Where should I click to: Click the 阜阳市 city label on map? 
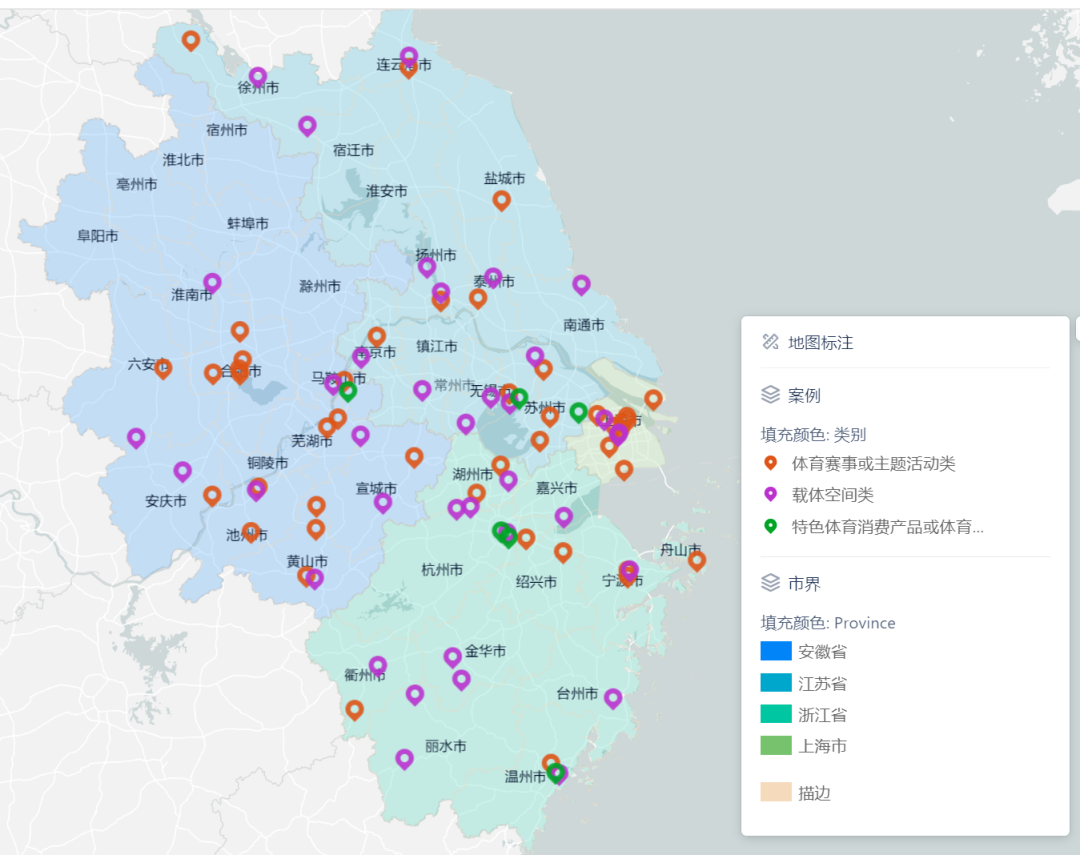(98, 236)
